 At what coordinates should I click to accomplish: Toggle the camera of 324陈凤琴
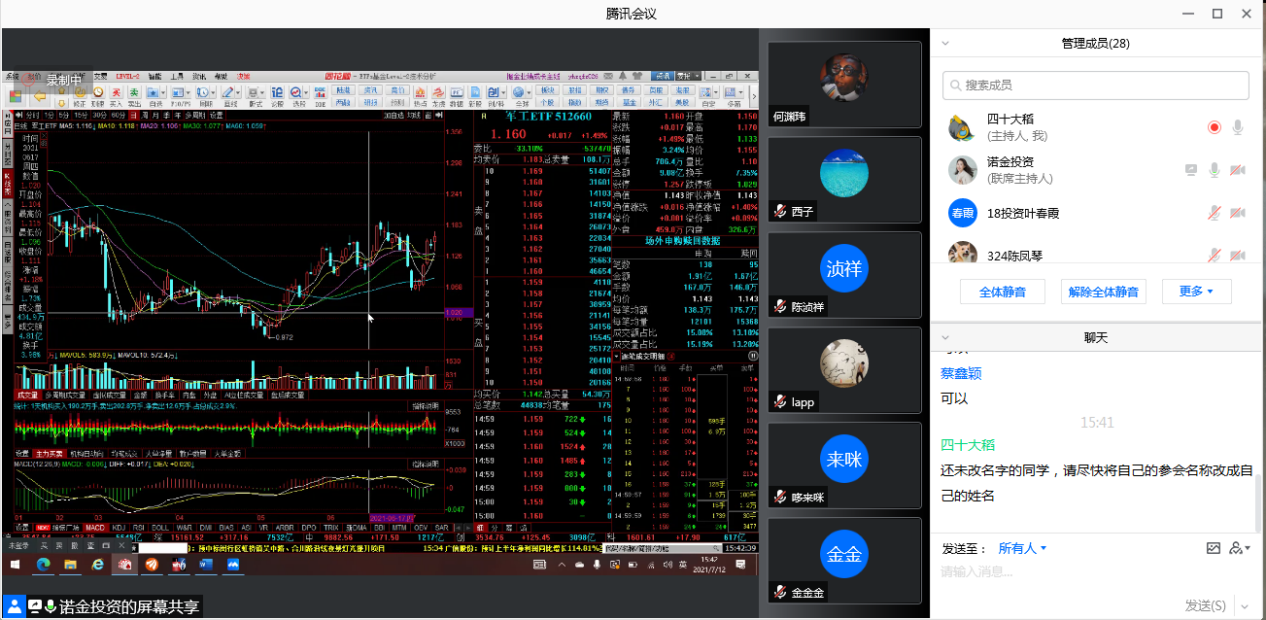point(1238,255)
